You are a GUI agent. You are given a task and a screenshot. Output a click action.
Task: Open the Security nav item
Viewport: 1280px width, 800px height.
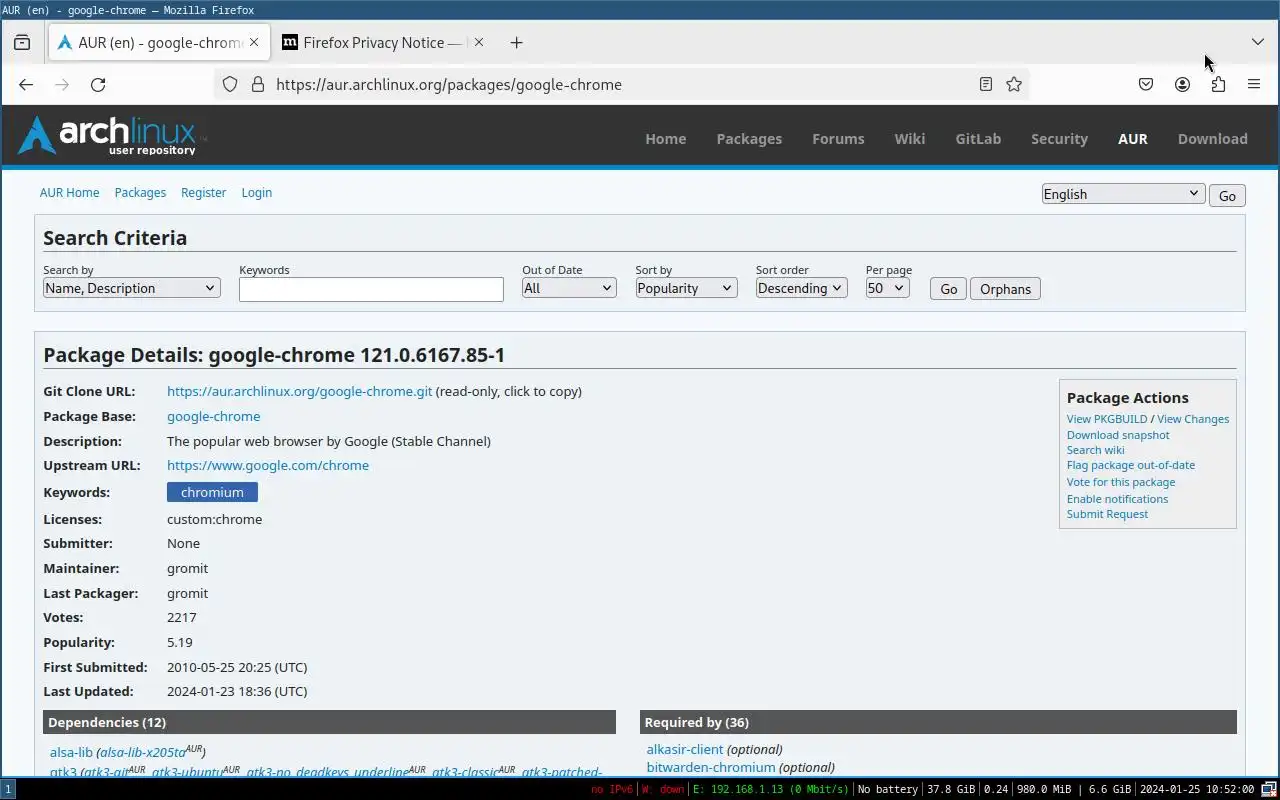(x=1059, y=139)
